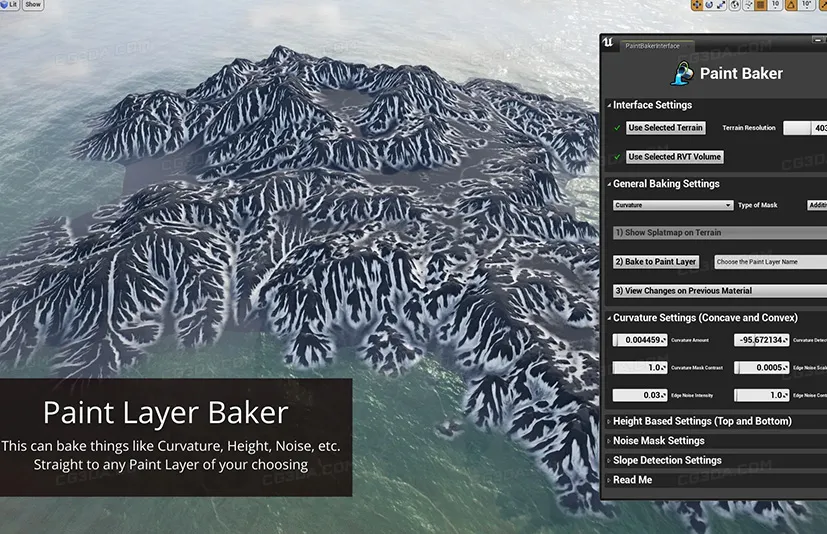Click Bake to Paint Layer button
Viewport: 827px width, 534px height.
pos(656,262)
